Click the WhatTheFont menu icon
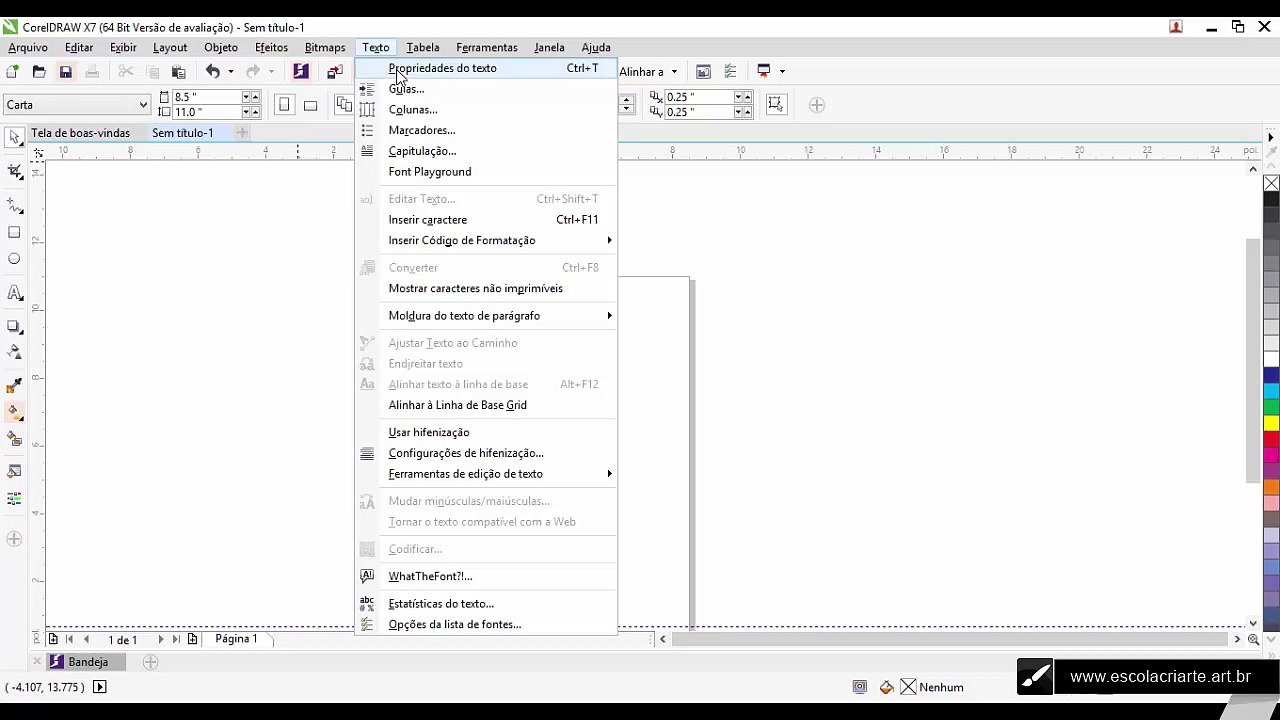 pos(367,576)
